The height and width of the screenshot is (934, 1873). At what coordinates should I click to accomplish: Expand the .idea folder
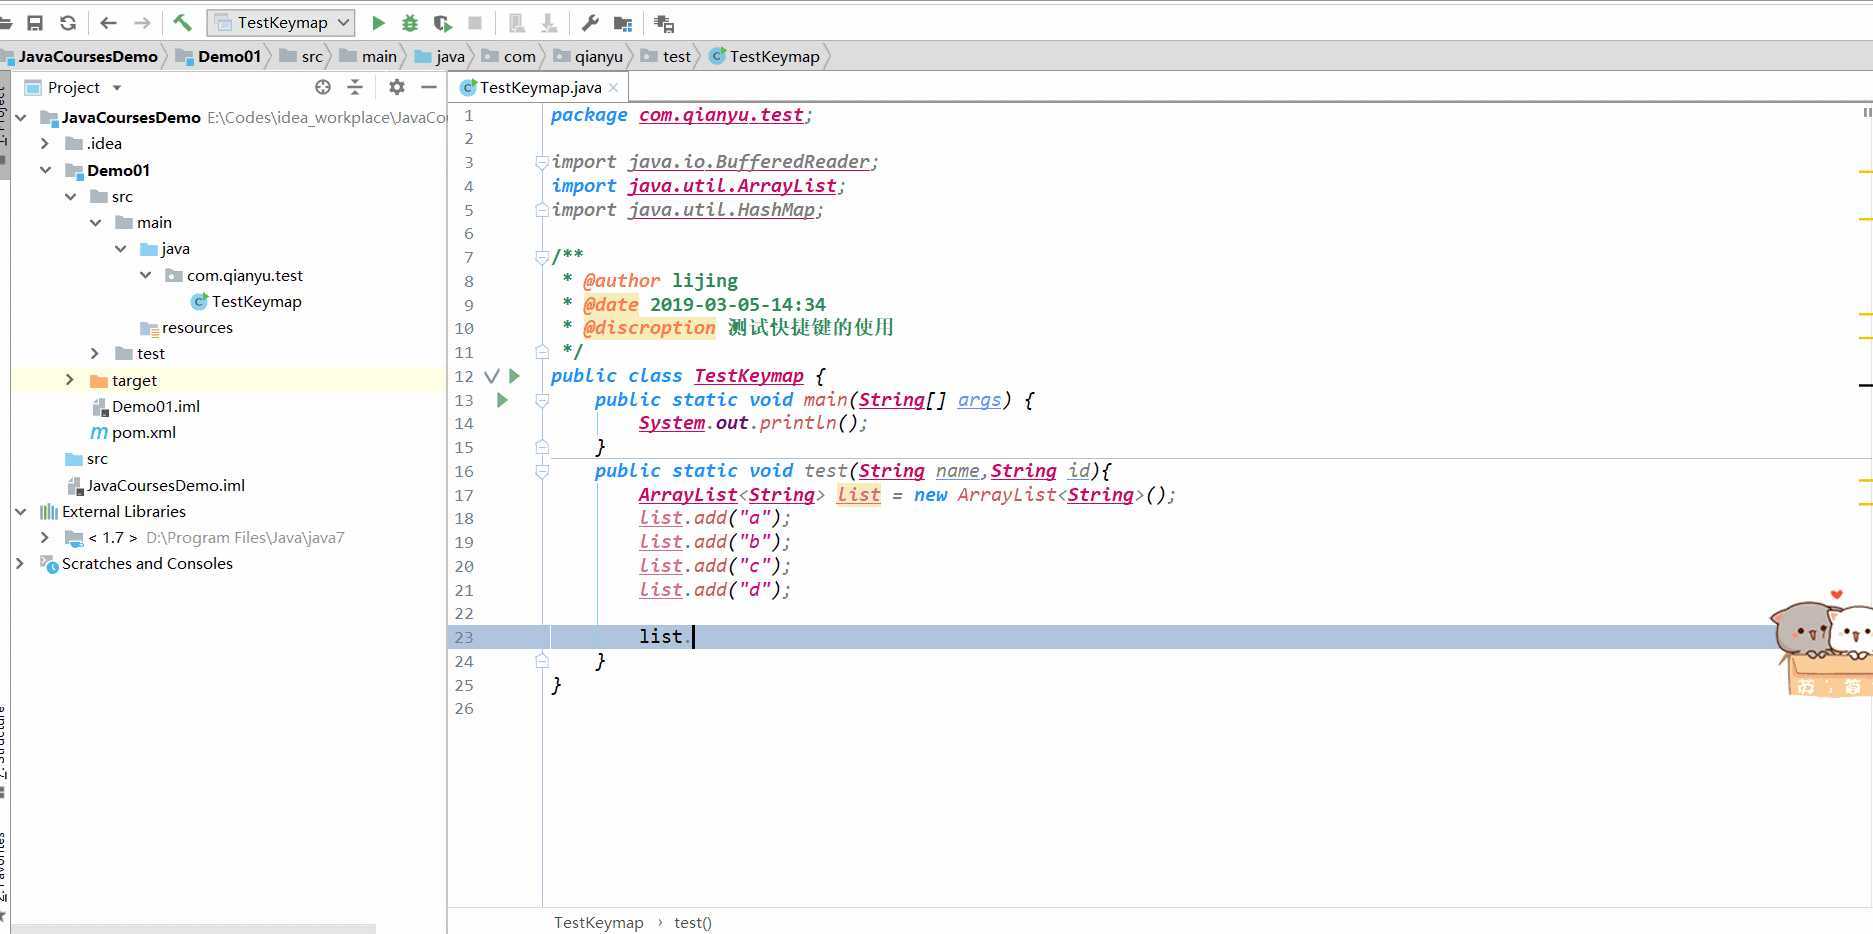click(45, 143)
